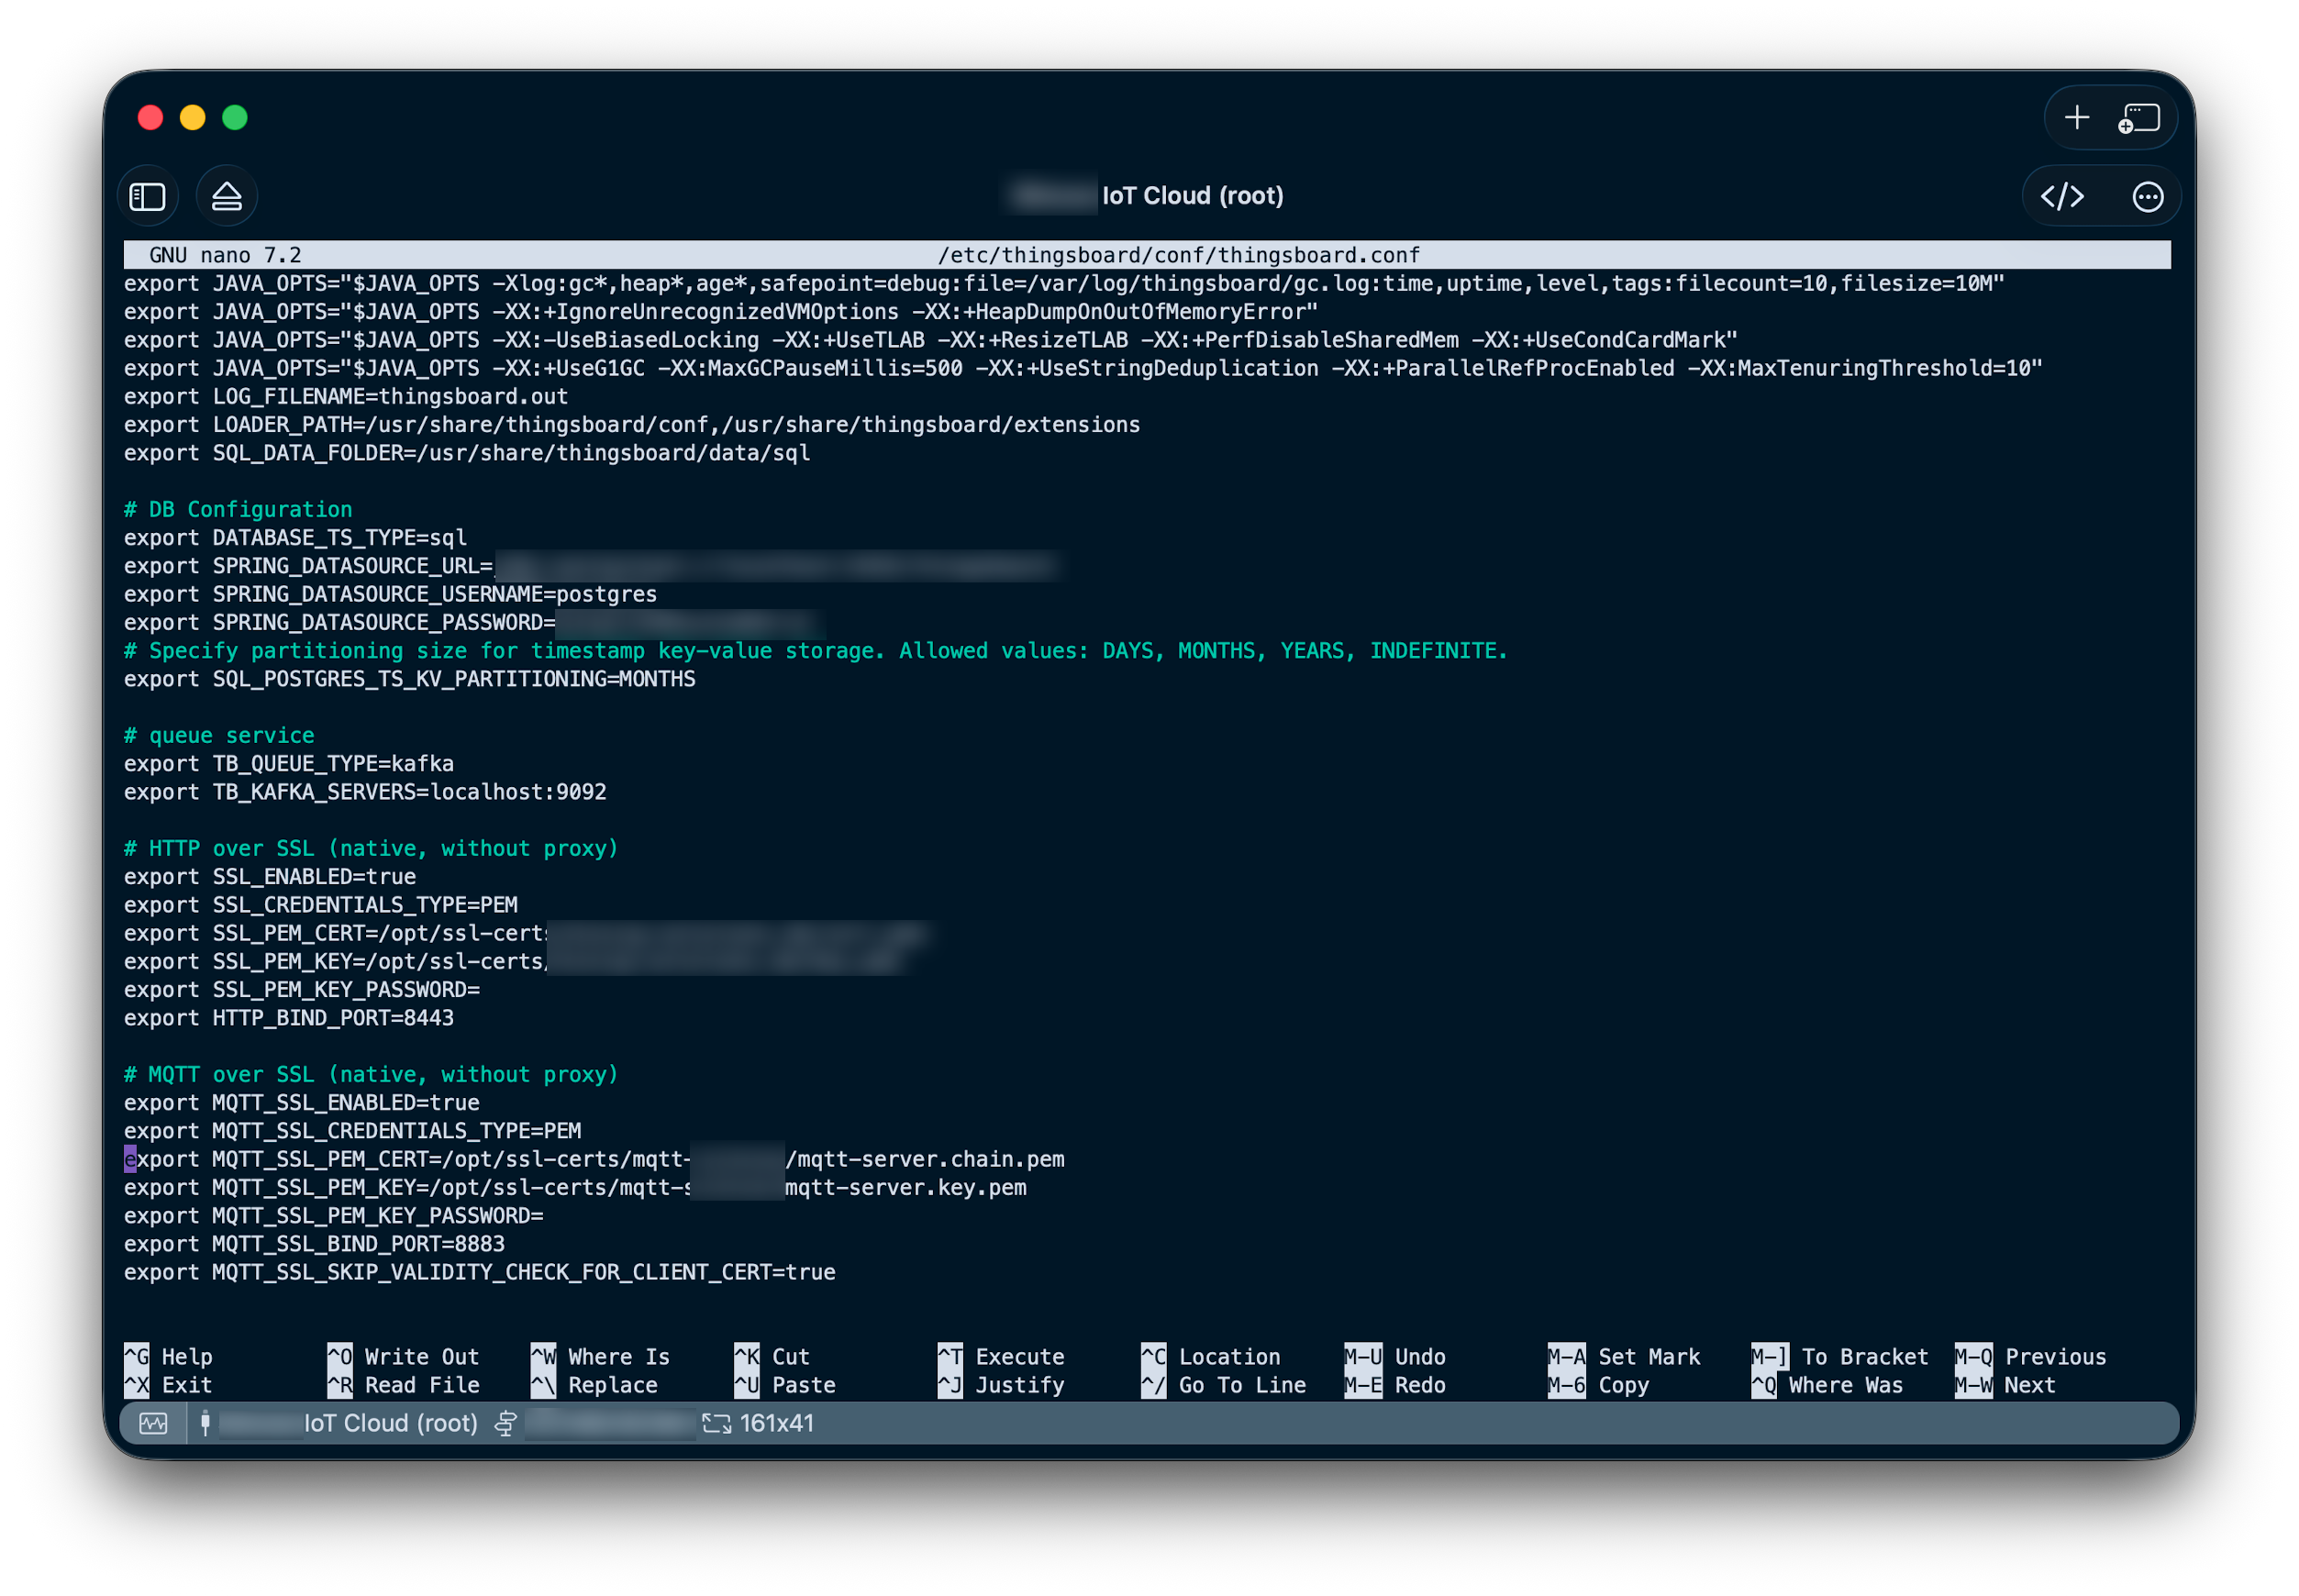2299x1596 pixels.
Task: Click the ^O Write Out shortcut
Action: coord(403,1356)
